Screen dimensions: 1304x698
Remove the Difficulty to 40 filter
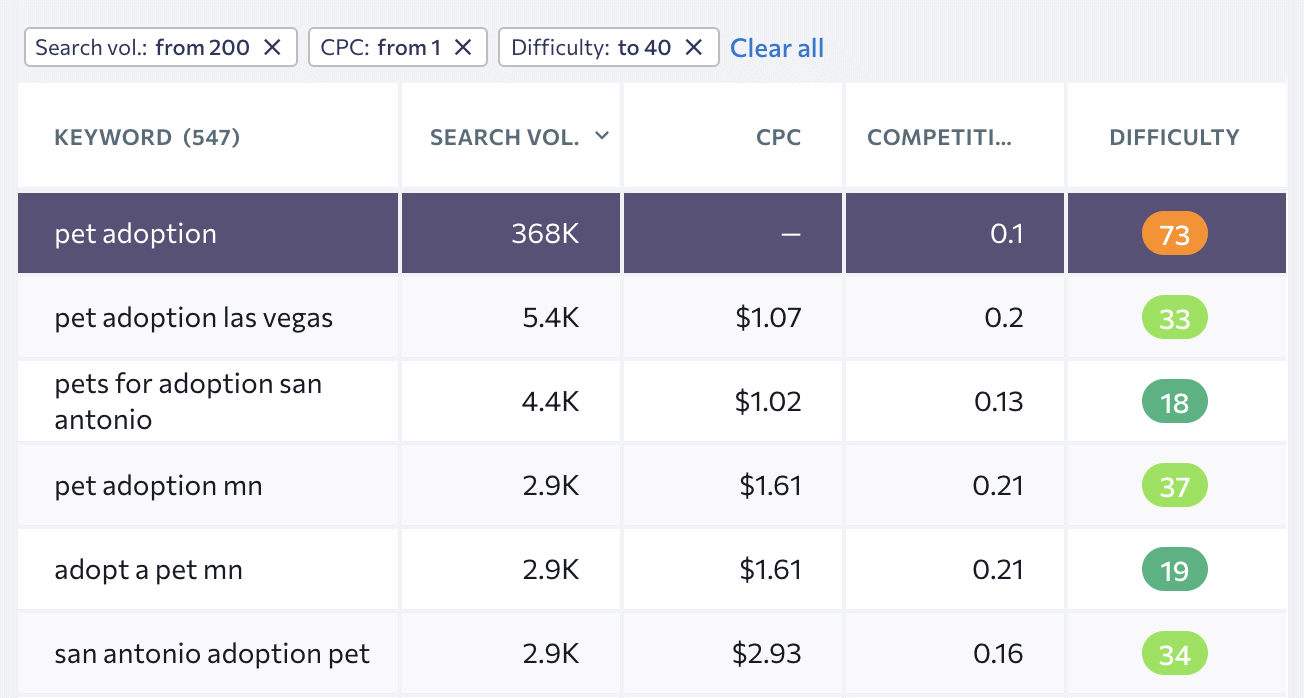click(694, 47)
